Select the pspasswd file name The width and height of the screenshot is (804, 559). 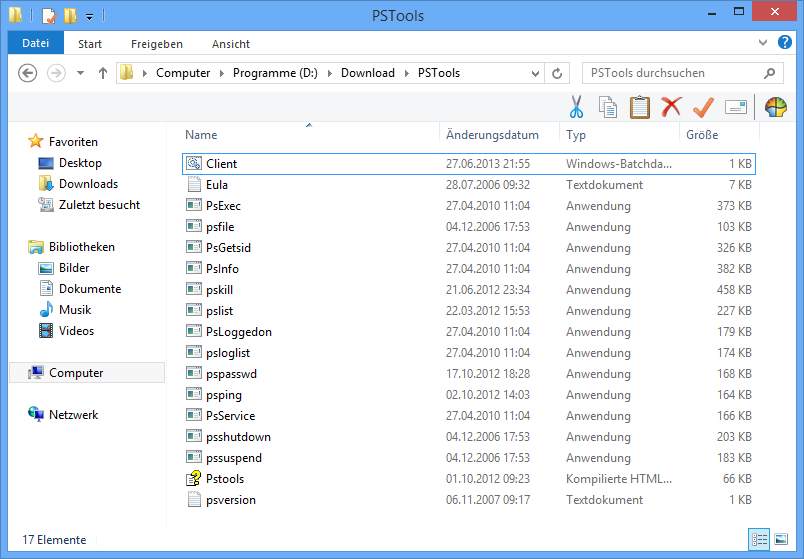(x=231, y=374)
